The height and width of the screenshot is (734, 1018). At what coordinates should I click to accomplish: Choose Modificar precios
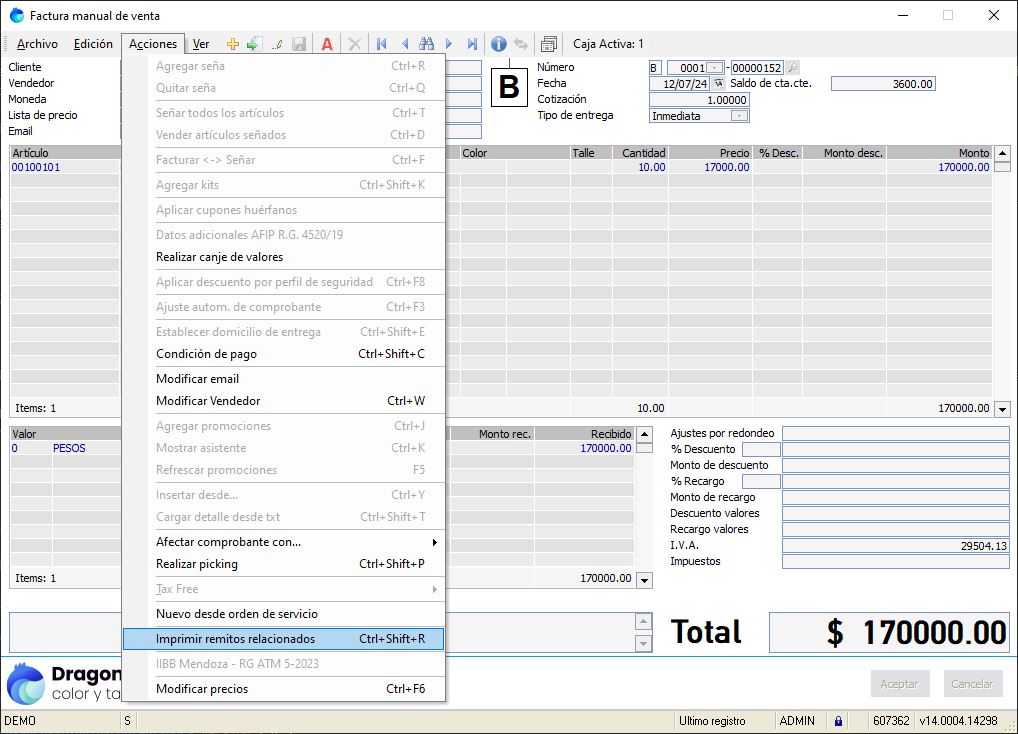[284, 689]
